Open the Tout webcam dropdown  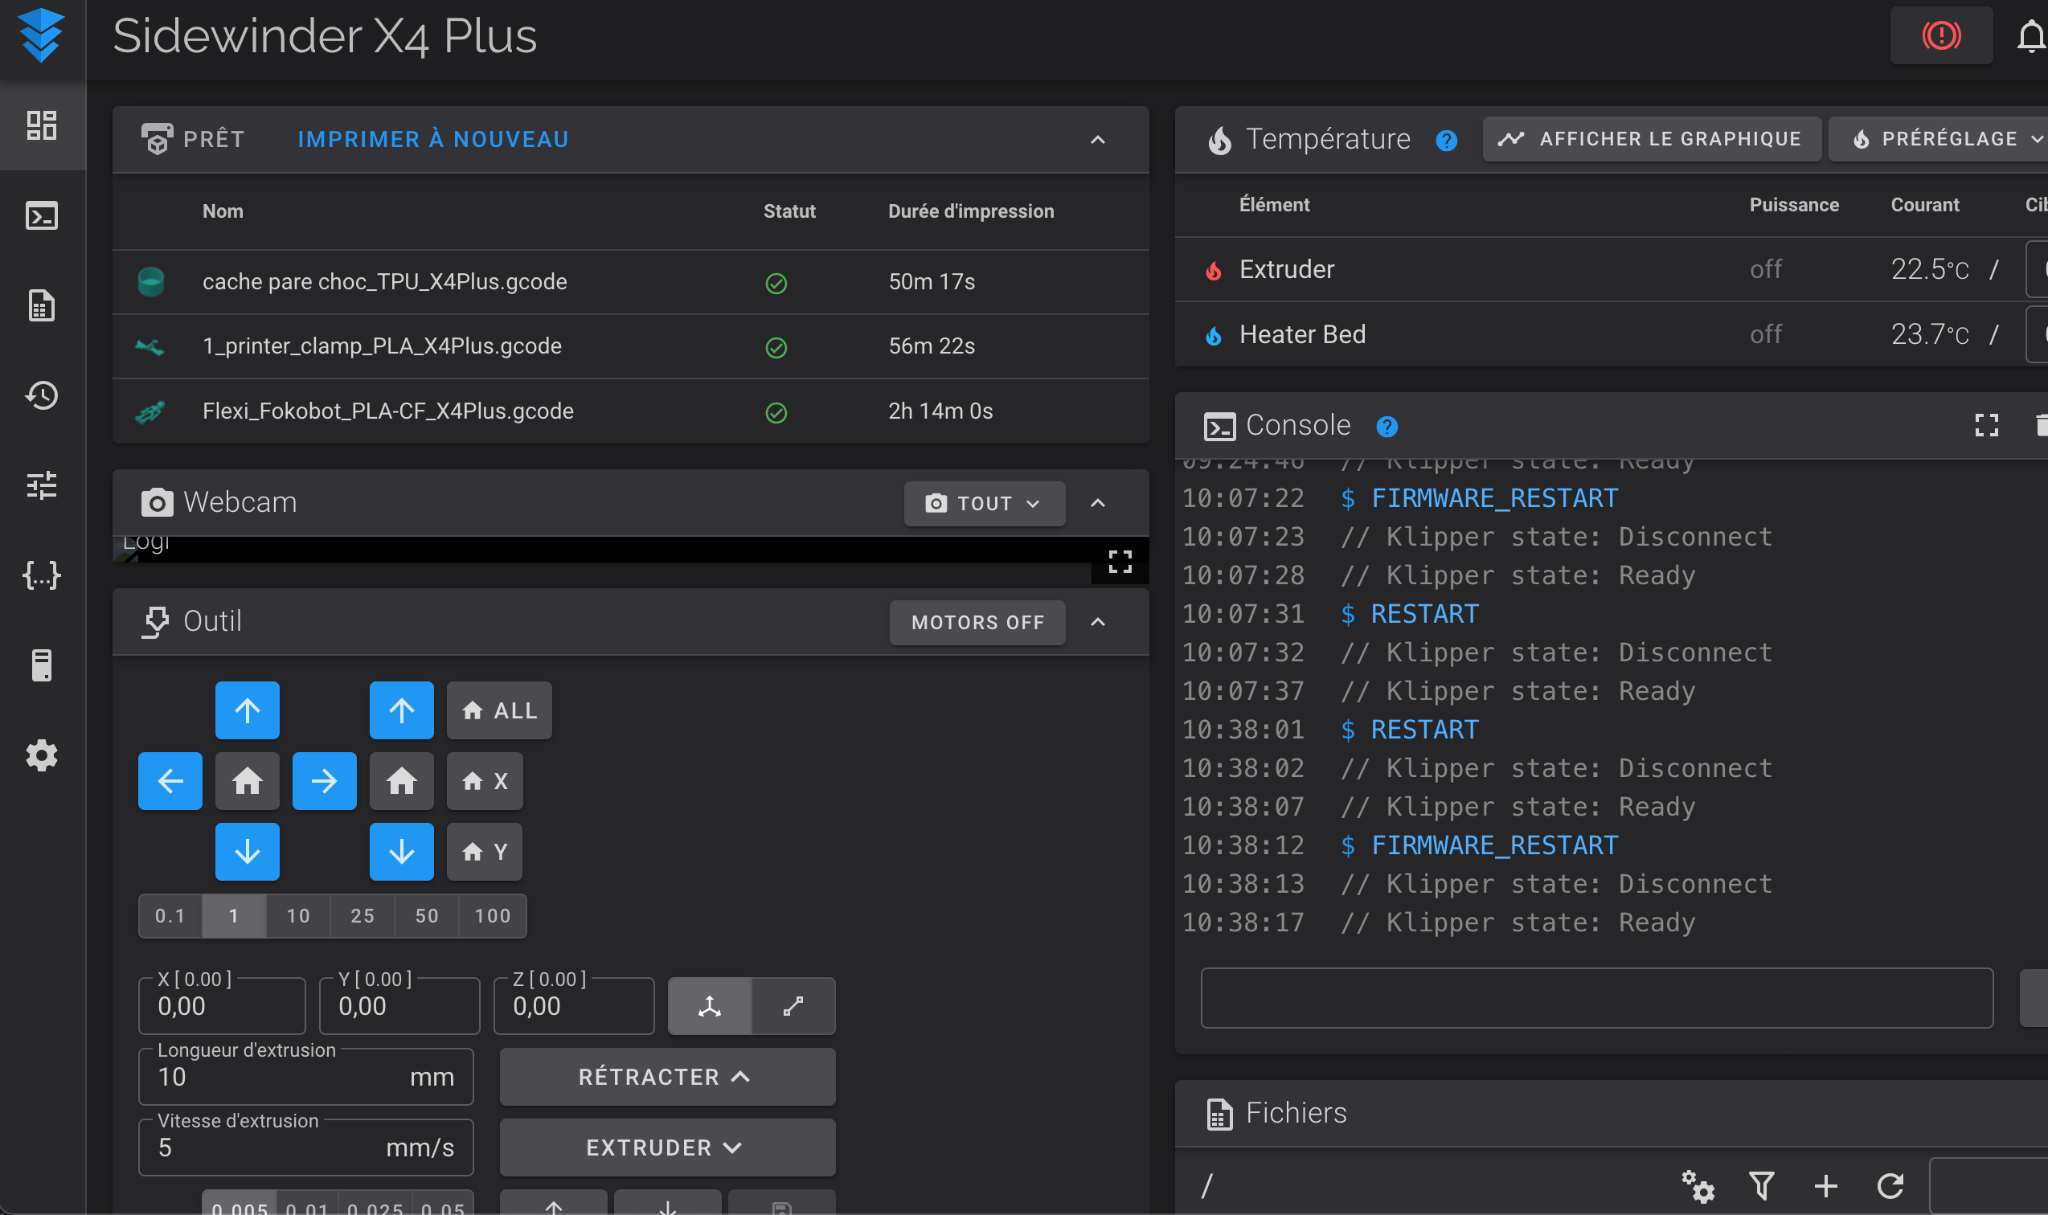tap(984, 503)
